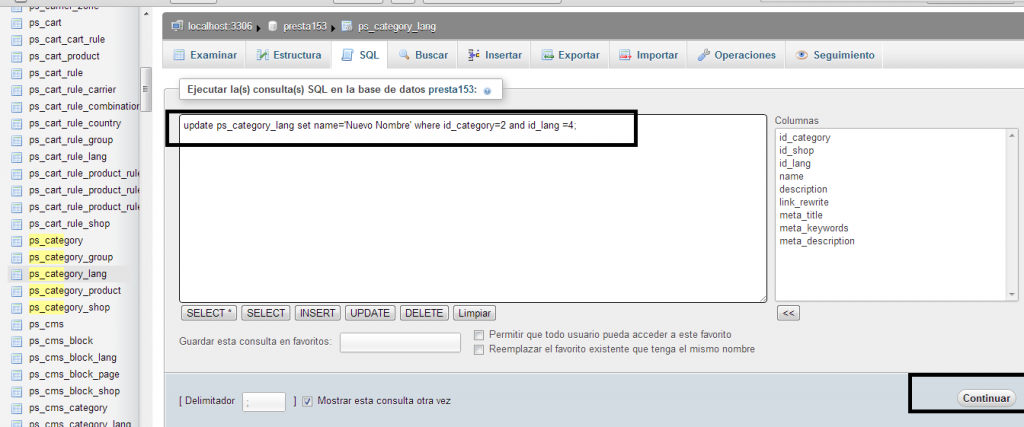Image resolution: width=1024 pixels, height=427 pixels.
Task: Select id_category in the Columnas list
Action: (x=804, y=138)
